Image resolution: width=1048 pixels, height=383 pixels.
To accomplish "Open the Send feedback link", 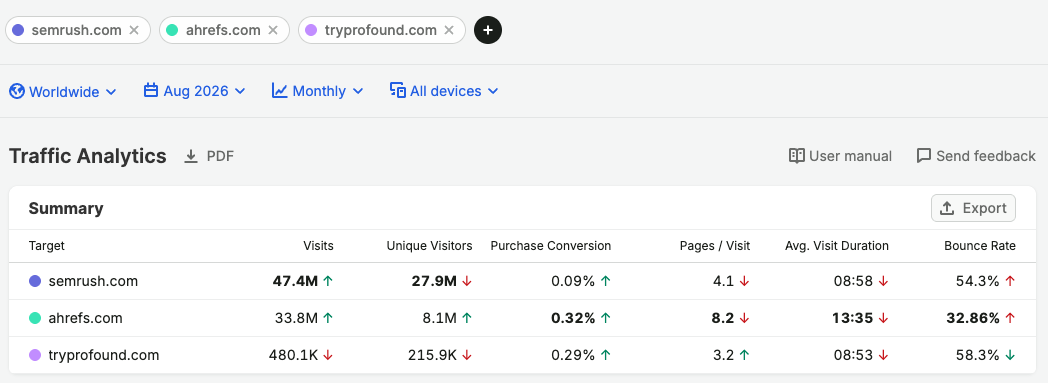I will pyautogui.click(x=976, y=156).
